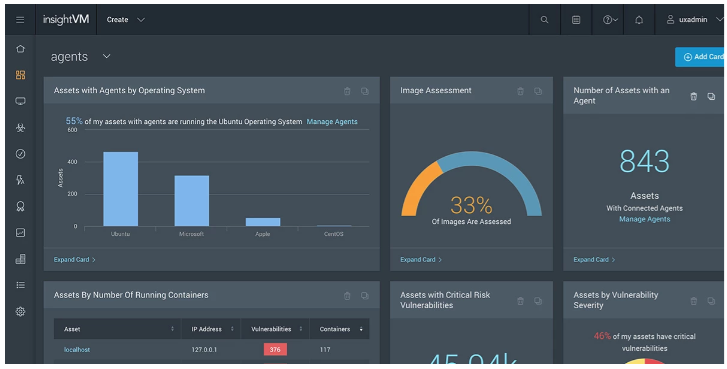Open the Automation icon in sidebar
The image size is (727, 369).
[20, 180]
